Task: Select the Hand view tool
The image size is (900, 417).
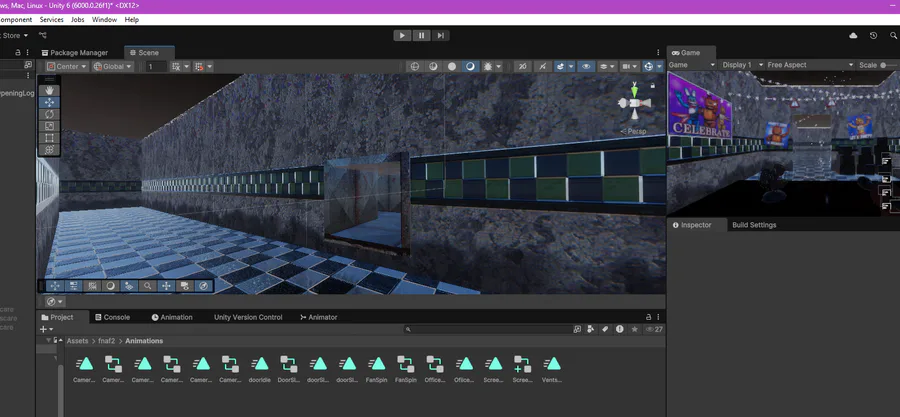Action: (x=49, y=91)
